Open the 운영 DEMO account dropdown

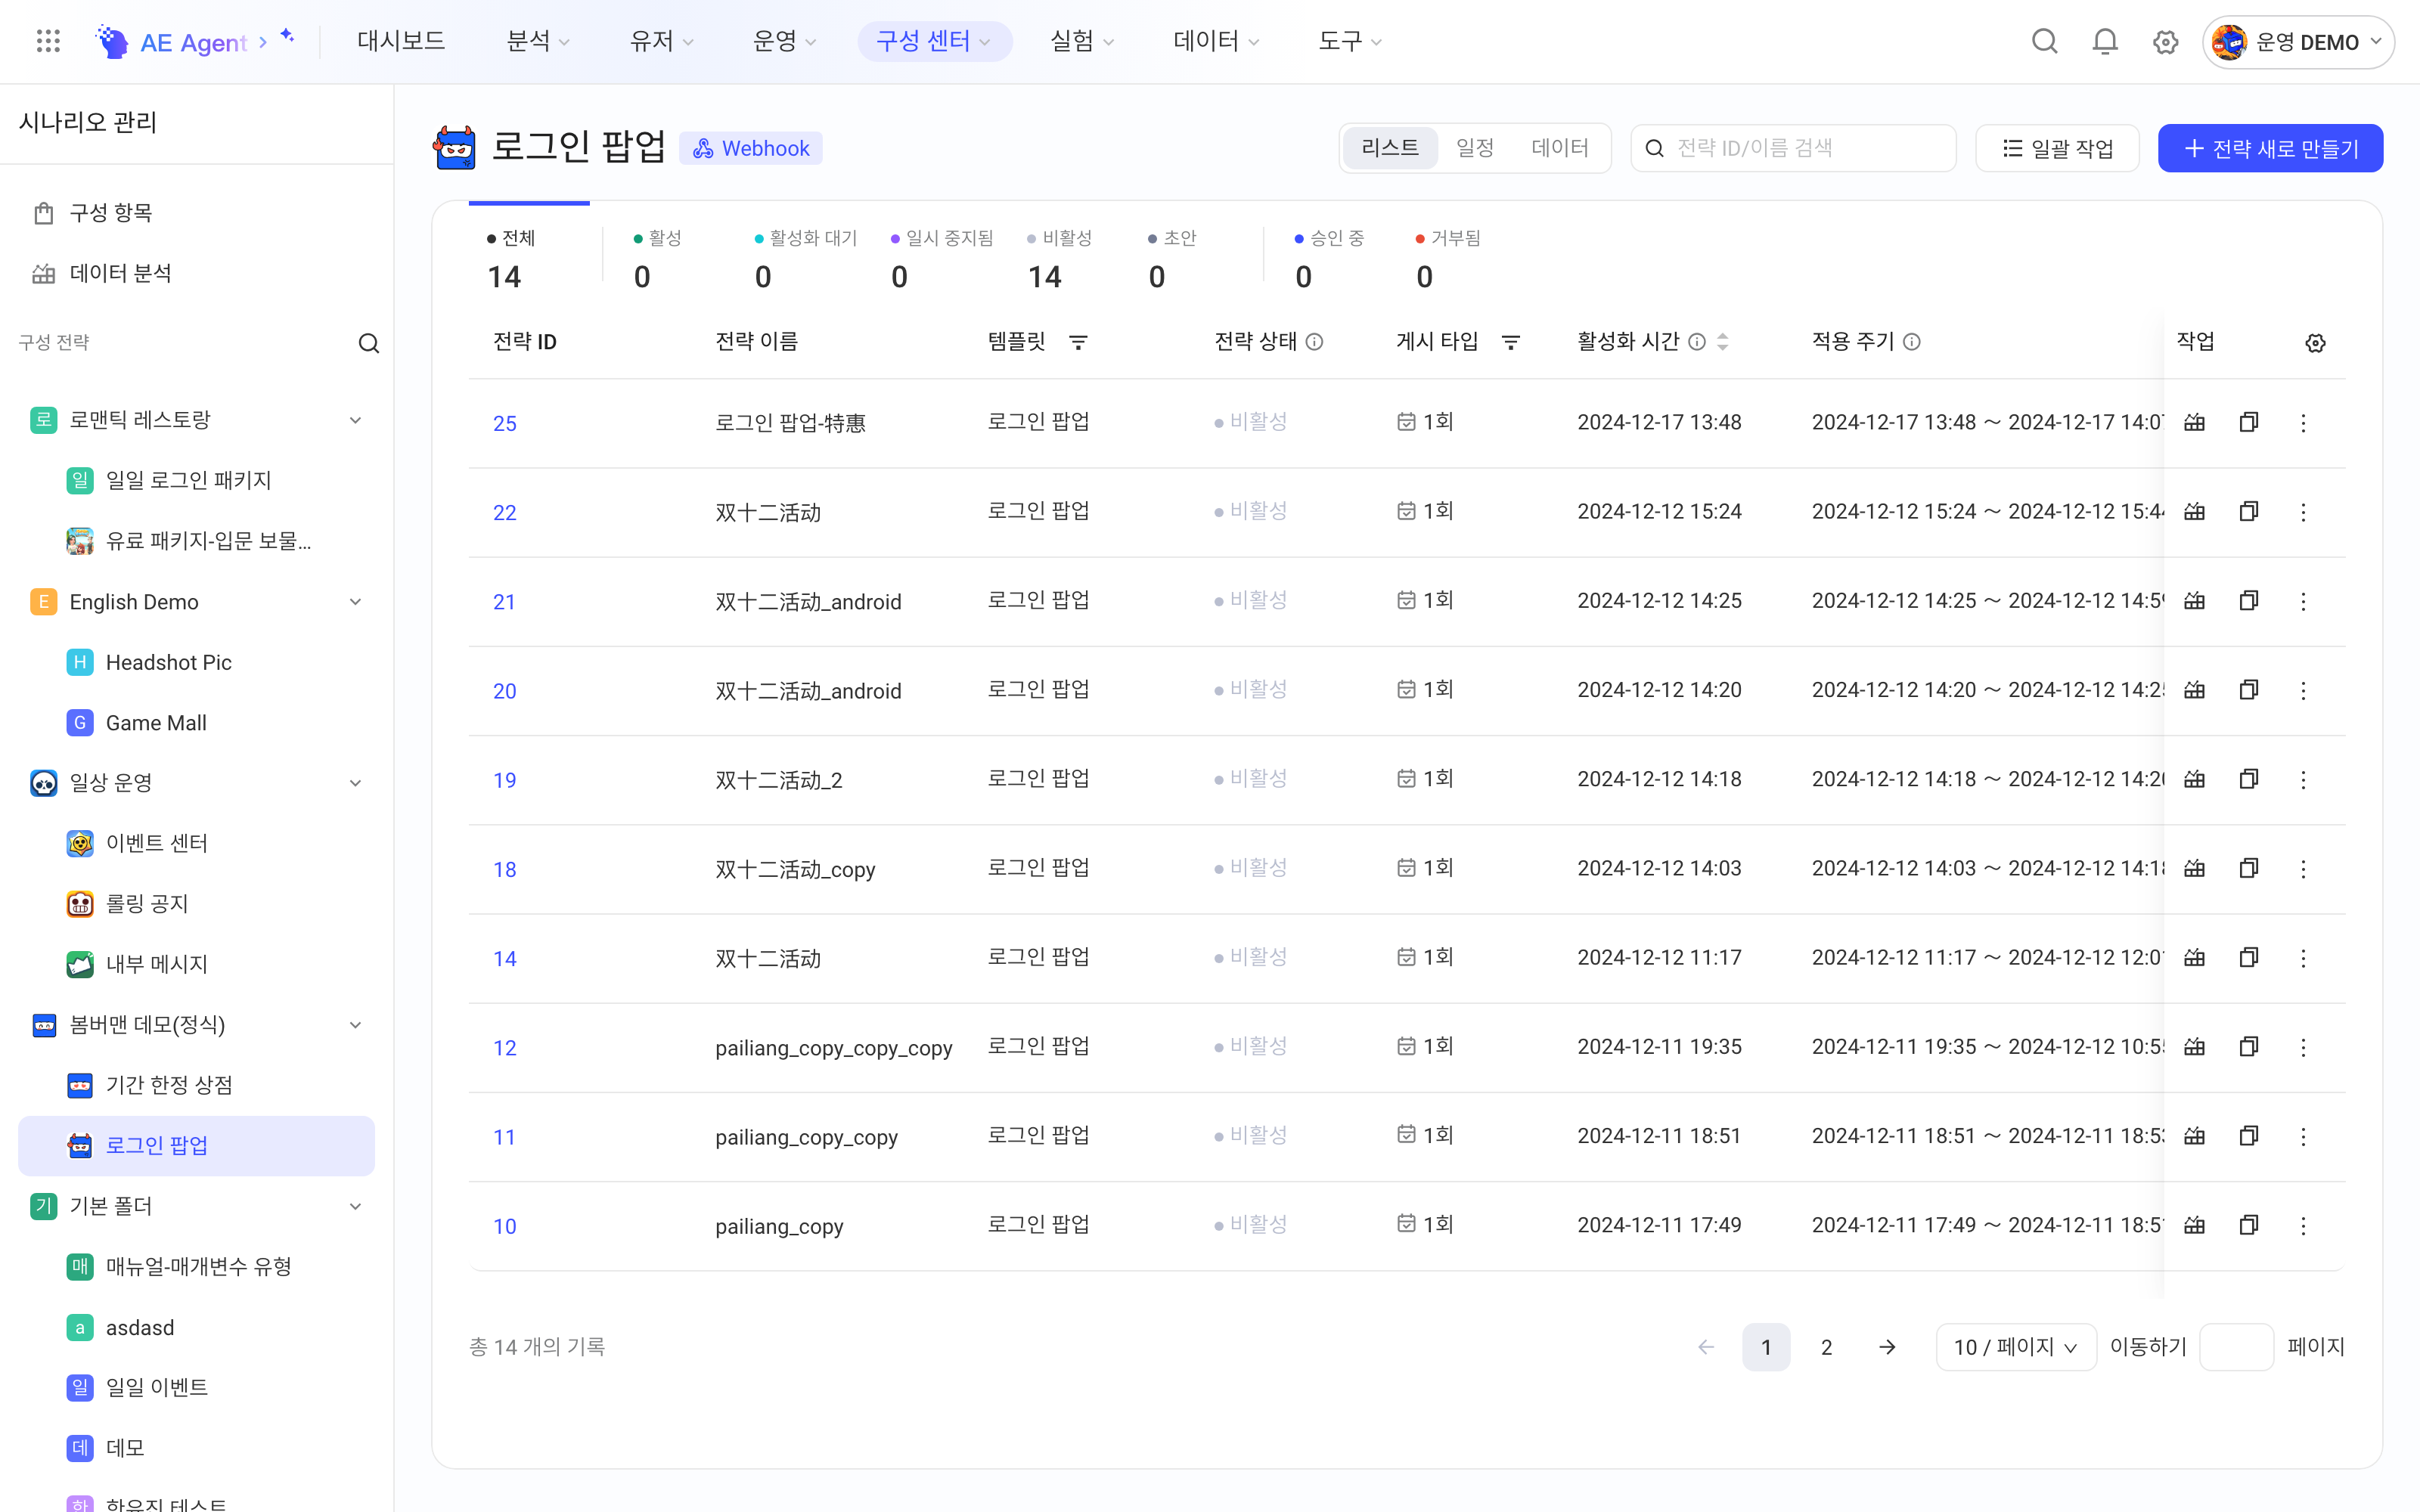2297,42
